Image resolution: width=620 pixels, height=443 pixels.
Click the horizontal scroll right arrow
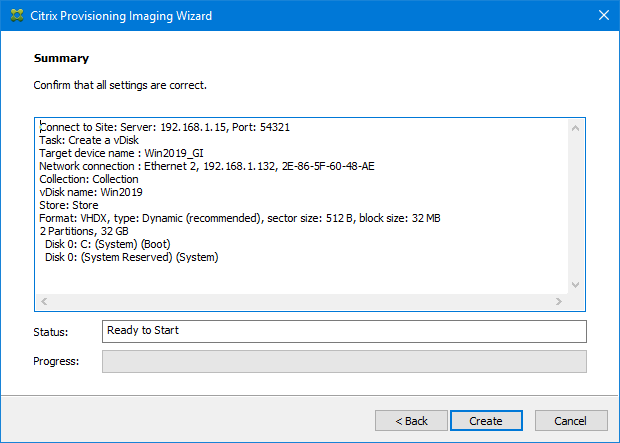[559, 301]
